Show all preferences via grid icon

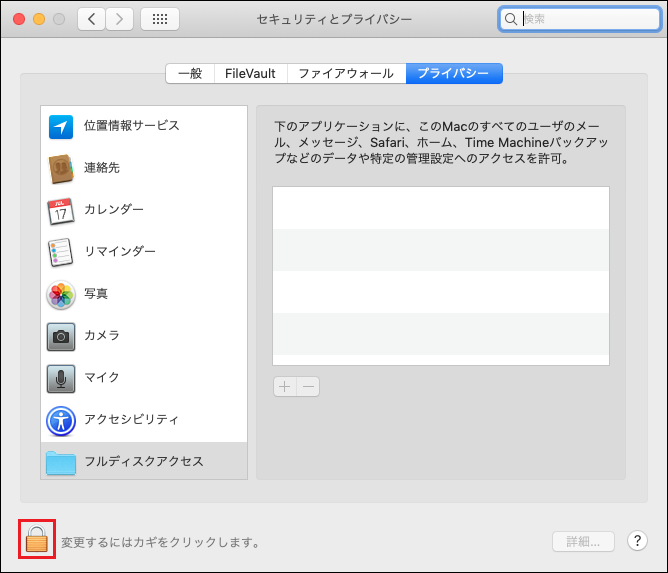tap(160, 19)
